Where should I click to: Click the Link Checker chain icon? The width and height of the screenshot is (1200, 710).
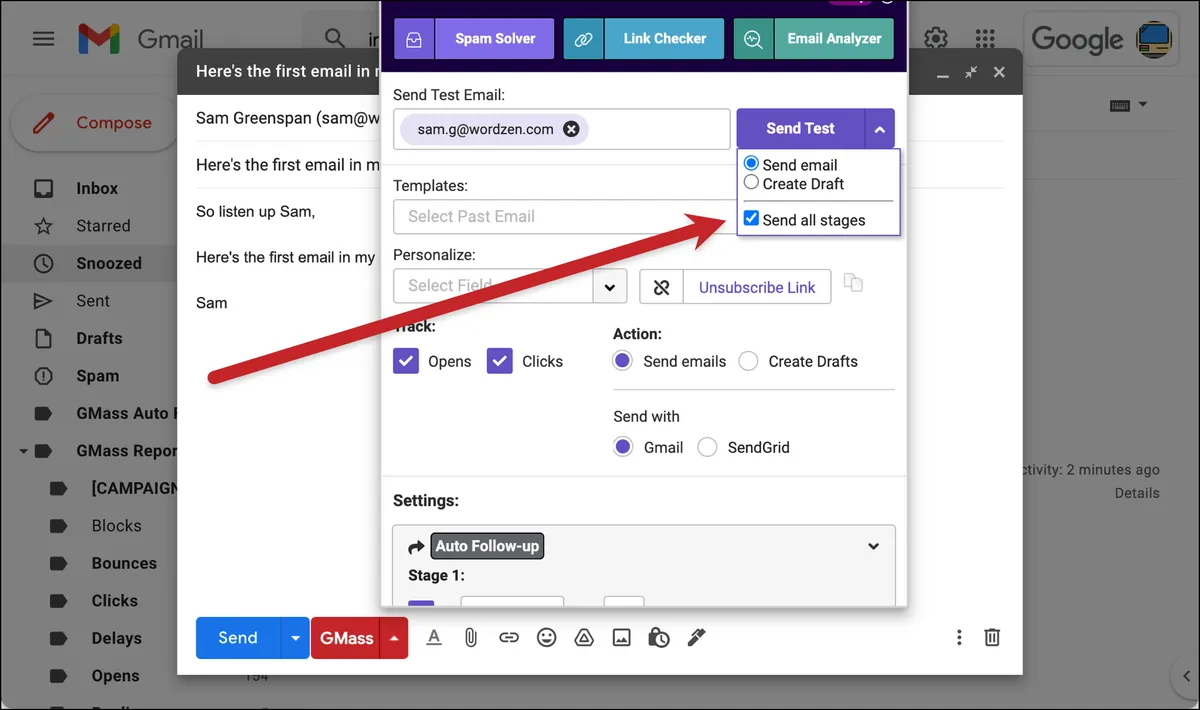[584, 39]
